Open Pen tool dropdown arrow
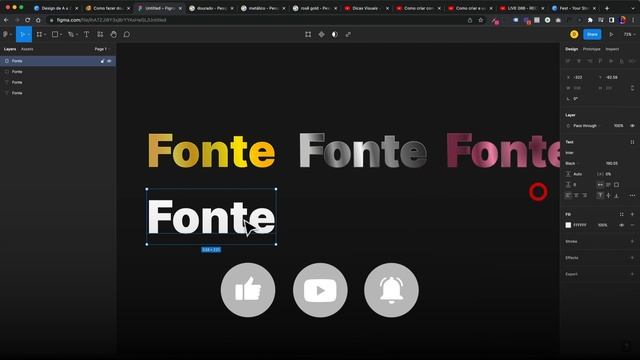The height and width of the screenshot is (360, 640). 77,35
